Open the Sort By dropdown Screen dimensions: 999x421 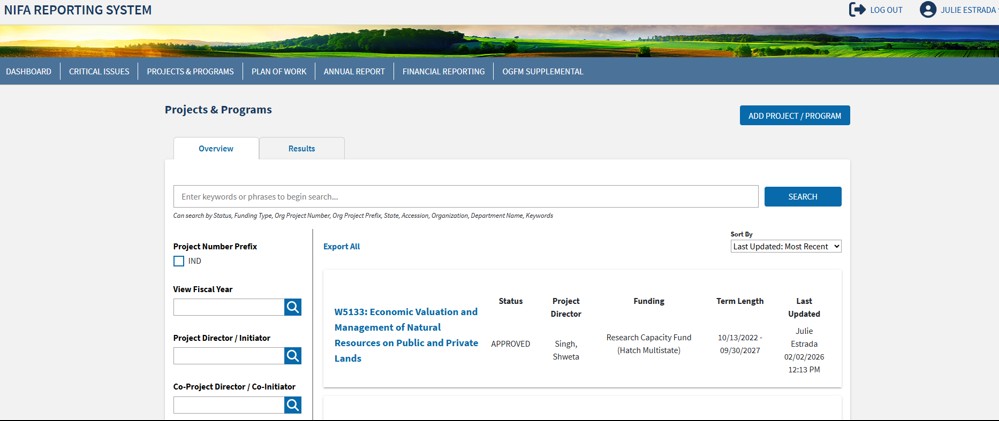pos(786,246)
